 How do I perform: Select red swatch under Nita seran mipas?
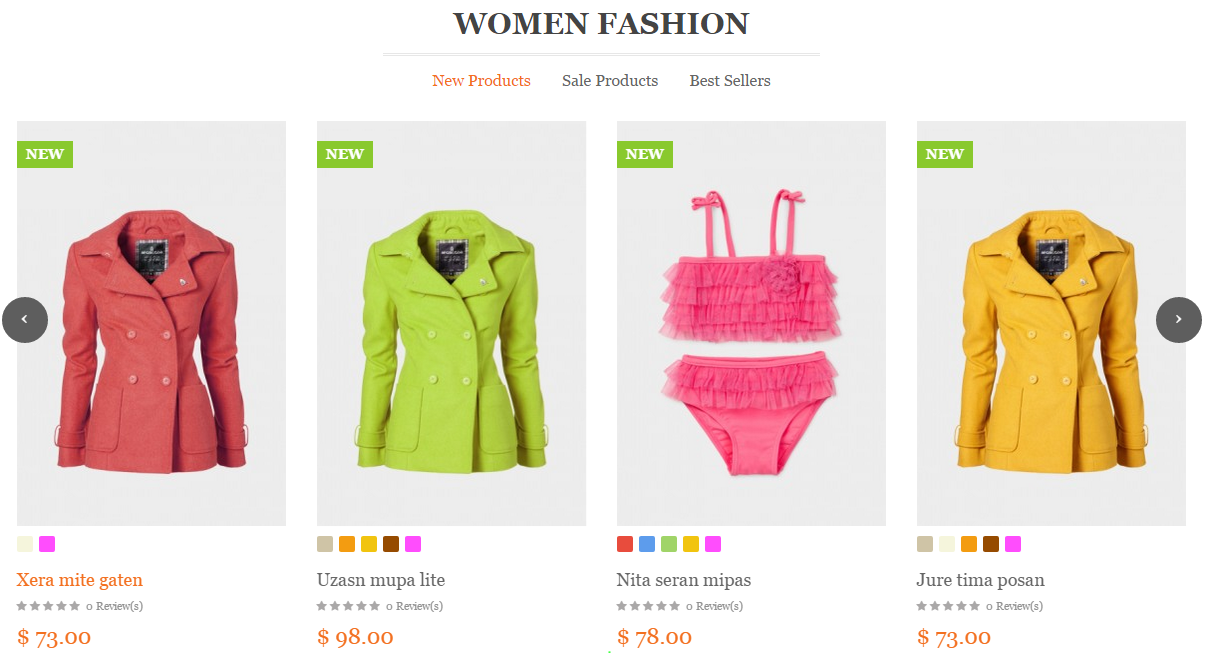click(x=625, y=544)
